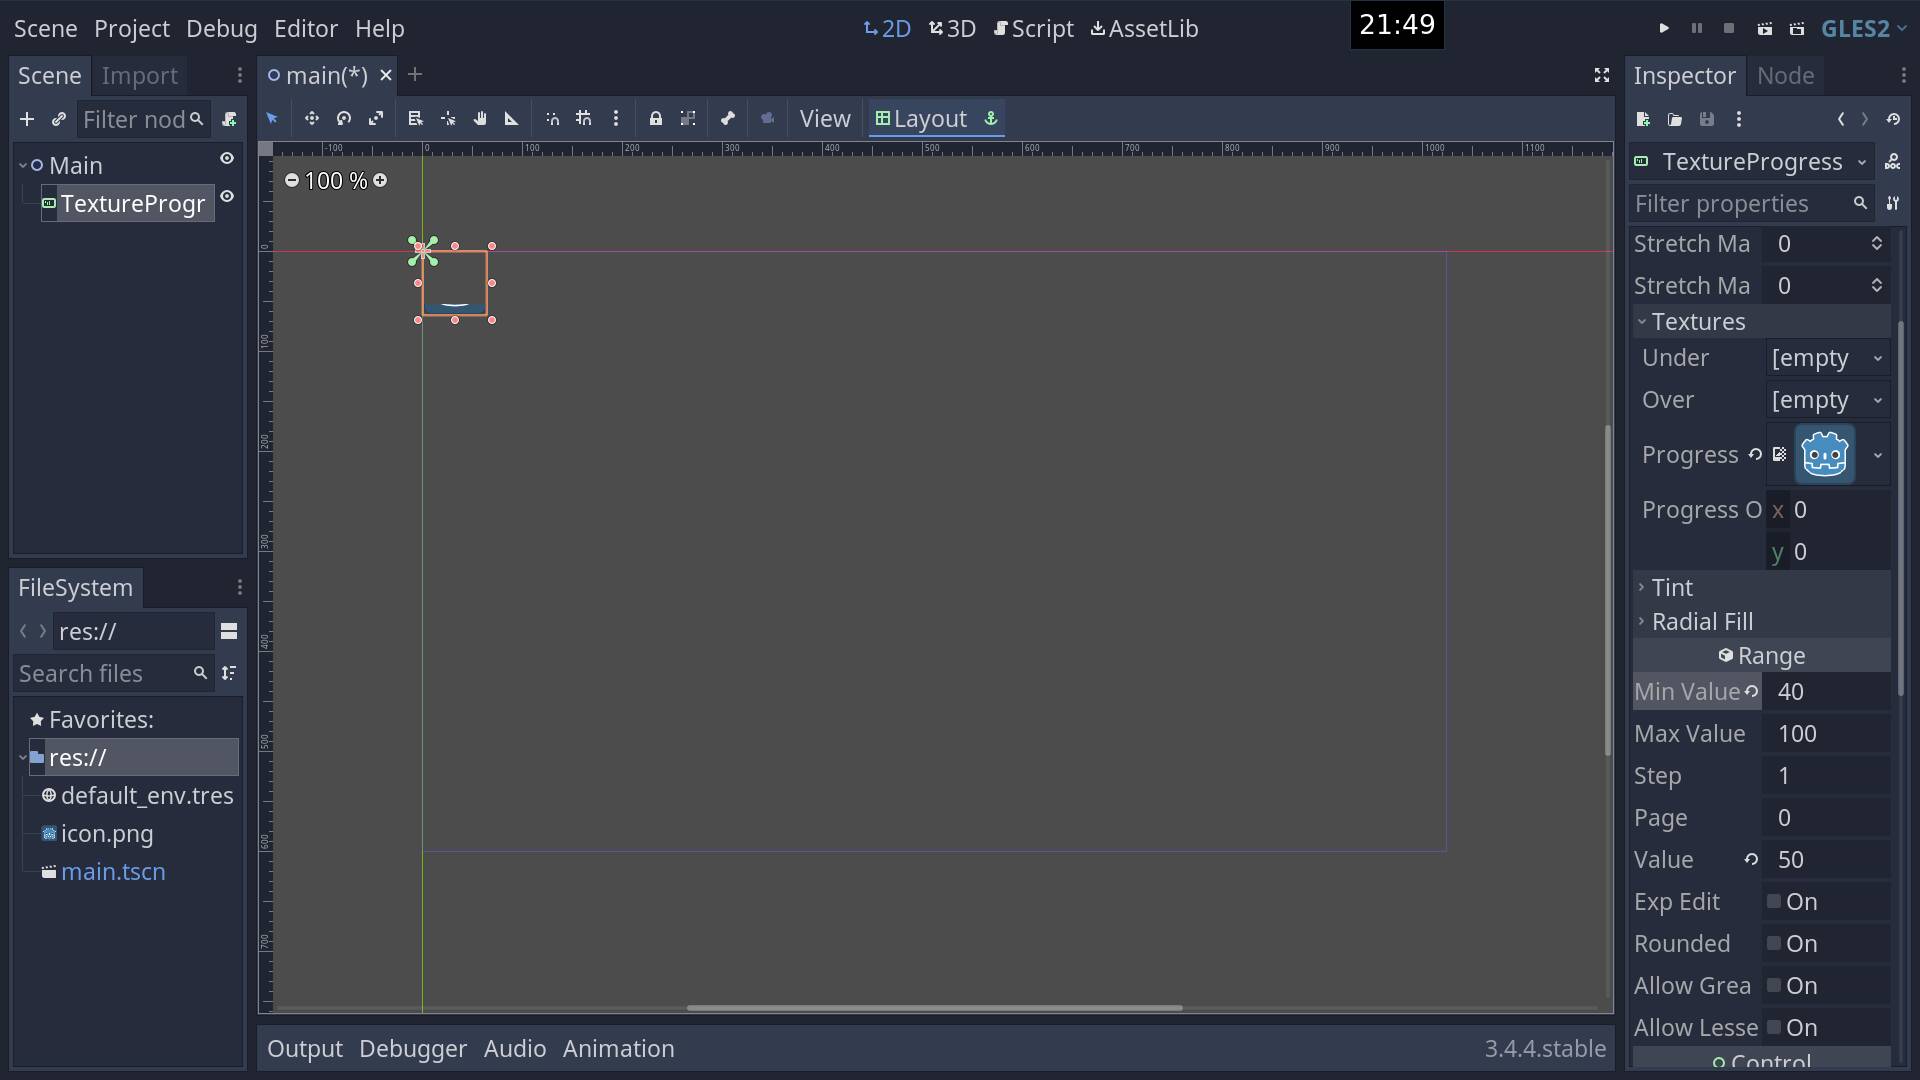
Task: Create a new resource in the Inspector
Action: click(x=1643, y=119)
